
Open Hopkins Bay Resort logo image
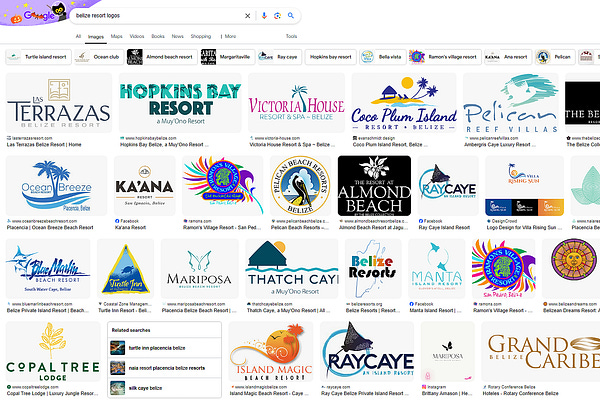180,103
